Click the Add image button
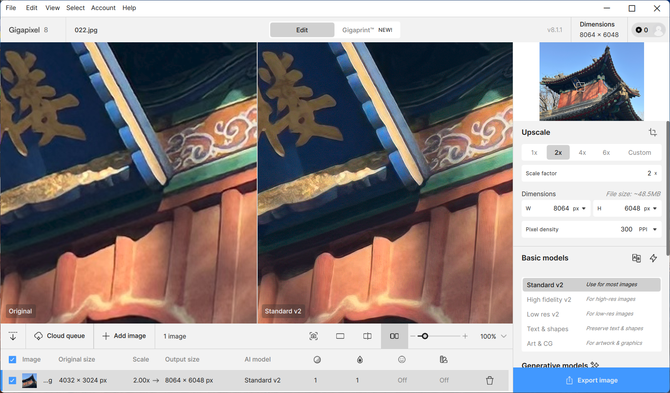This screenshot has width=670, height=393. tap(124, 336)
